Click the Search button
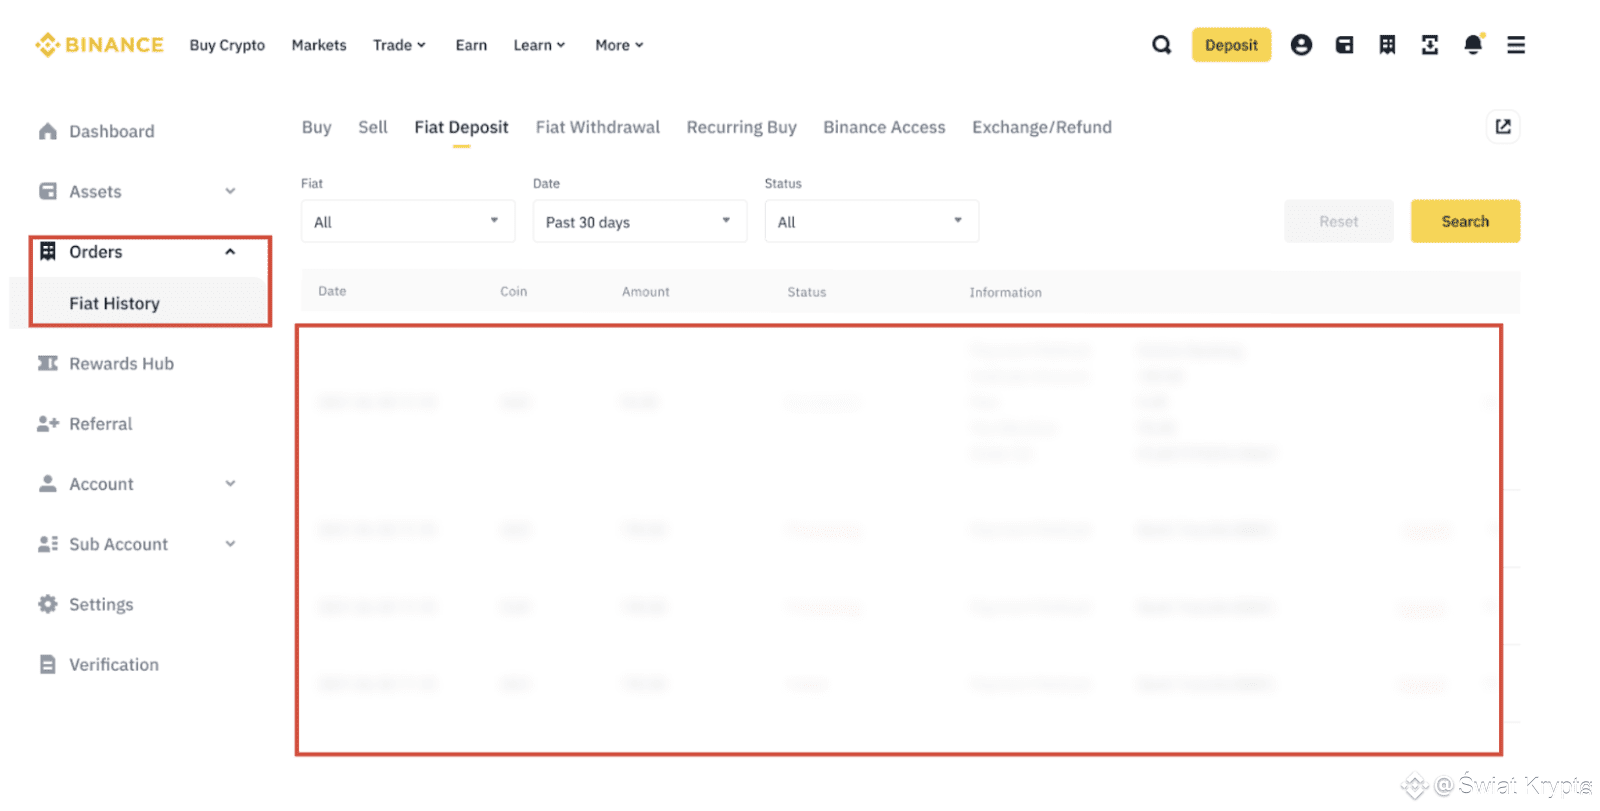Screen dimensions: 1600x811 click(x=1465, y=221)
